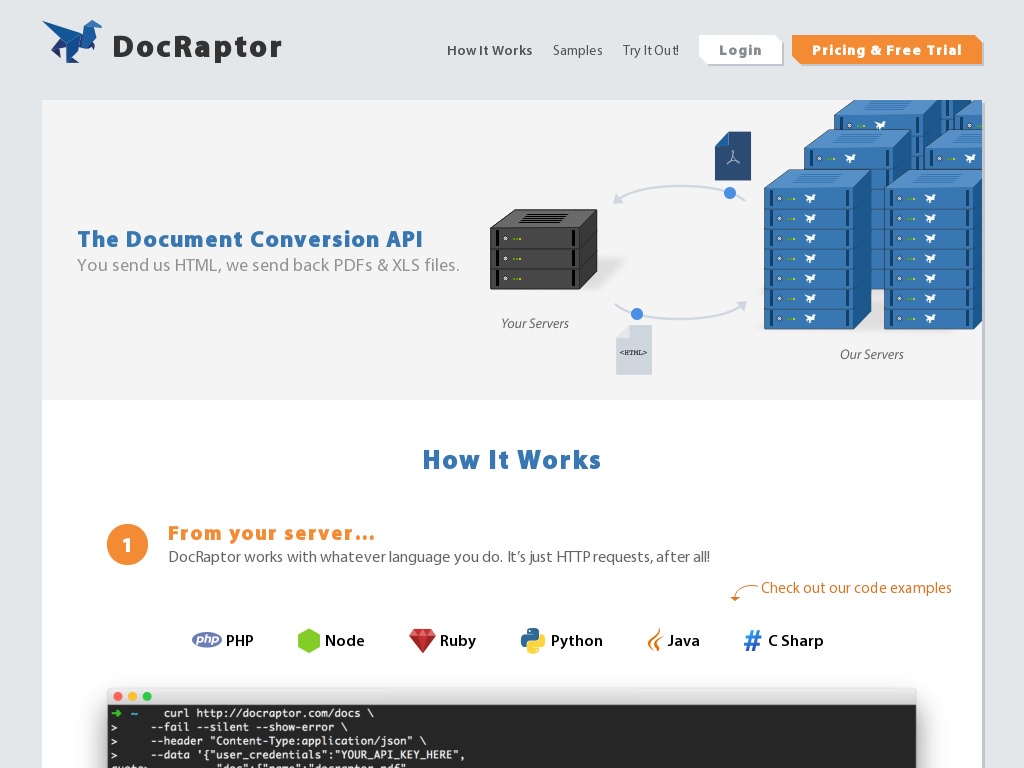This screenshot has height=768, width=1024.
Task: Click the DocRaptor wordmark text
Action: click(x=197, y=47)
